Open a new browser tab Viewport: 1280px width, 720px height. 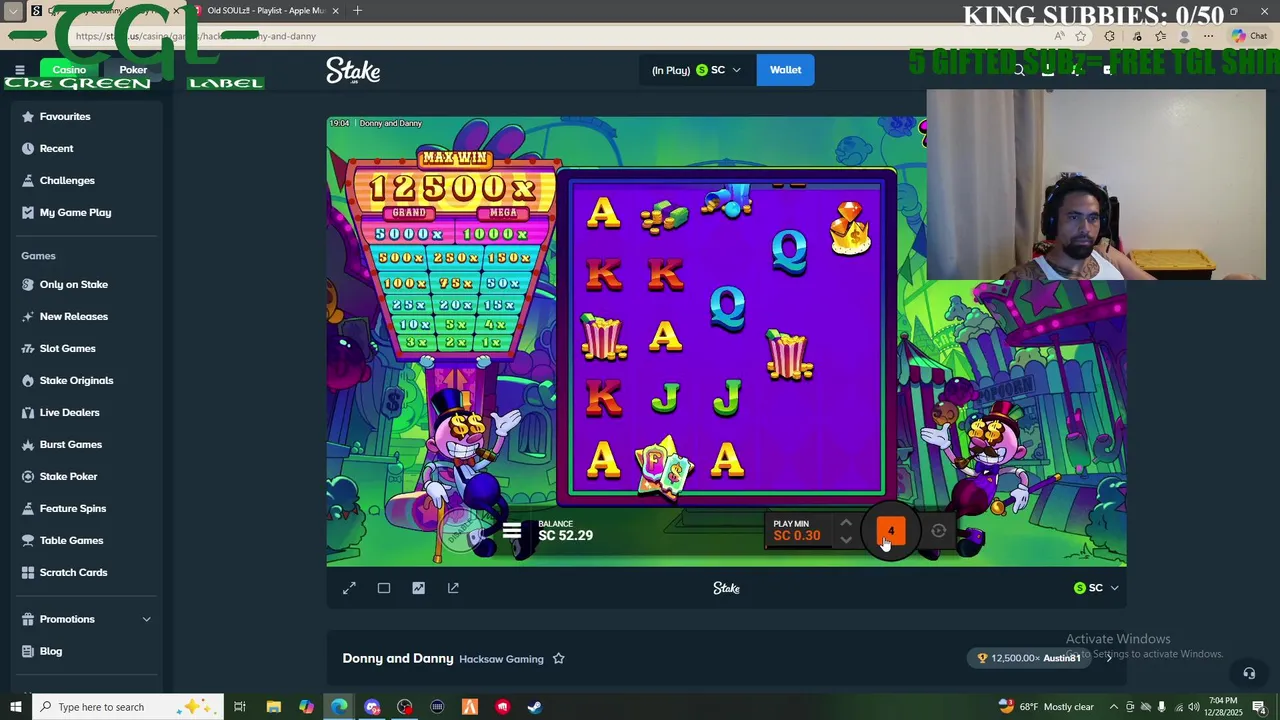[x=357, y=11]
